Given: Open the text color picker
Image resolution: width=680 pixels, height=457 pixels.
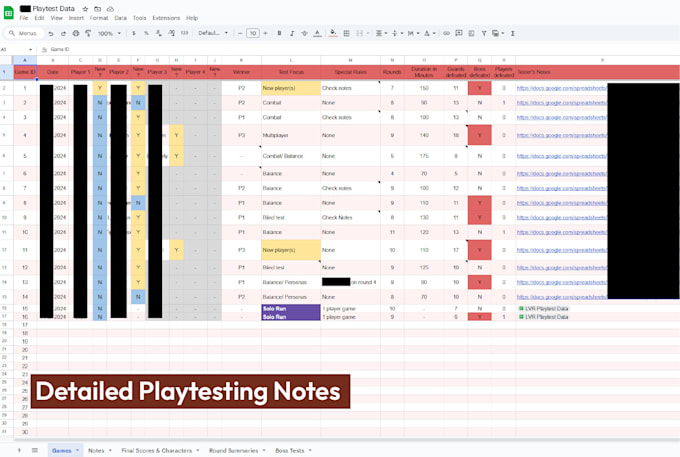Looking at the screenshot, I should coord(317,33).
